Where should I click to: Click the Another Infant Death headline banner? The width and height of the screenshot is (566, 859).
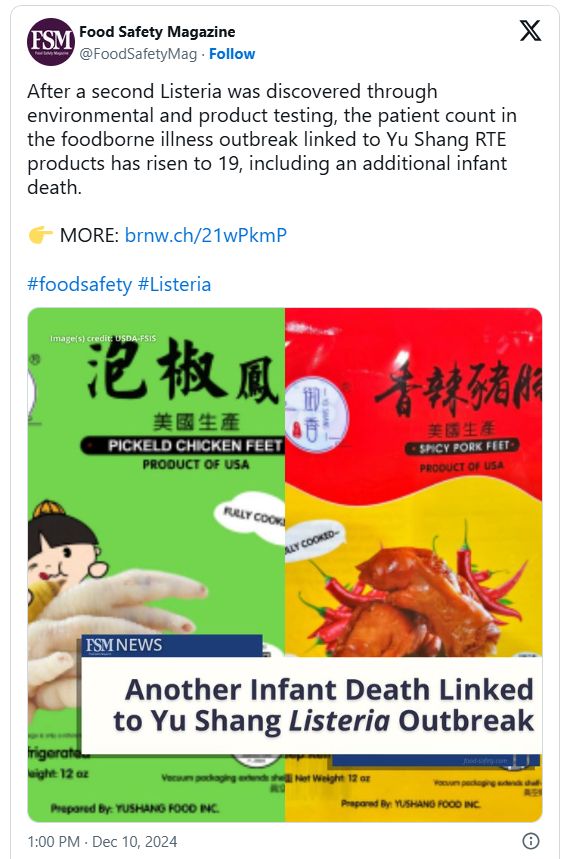(x=312, y=705)
